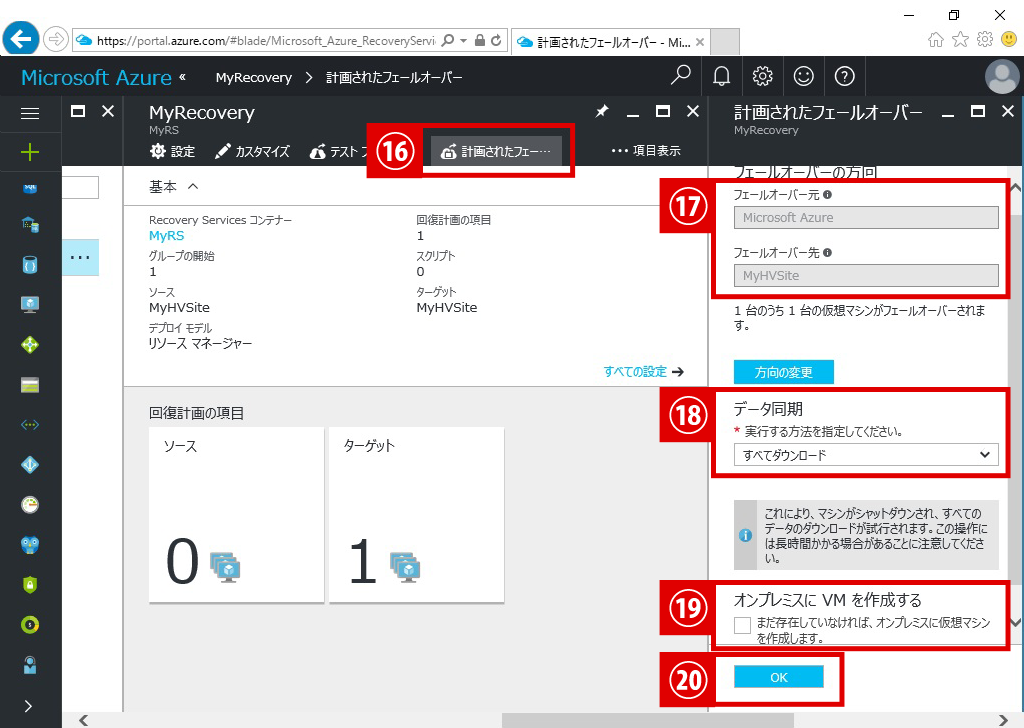This screenshot has height=728, width=1024.
Task: Refresh the page in the address bar
Action: tap(496, 40)
